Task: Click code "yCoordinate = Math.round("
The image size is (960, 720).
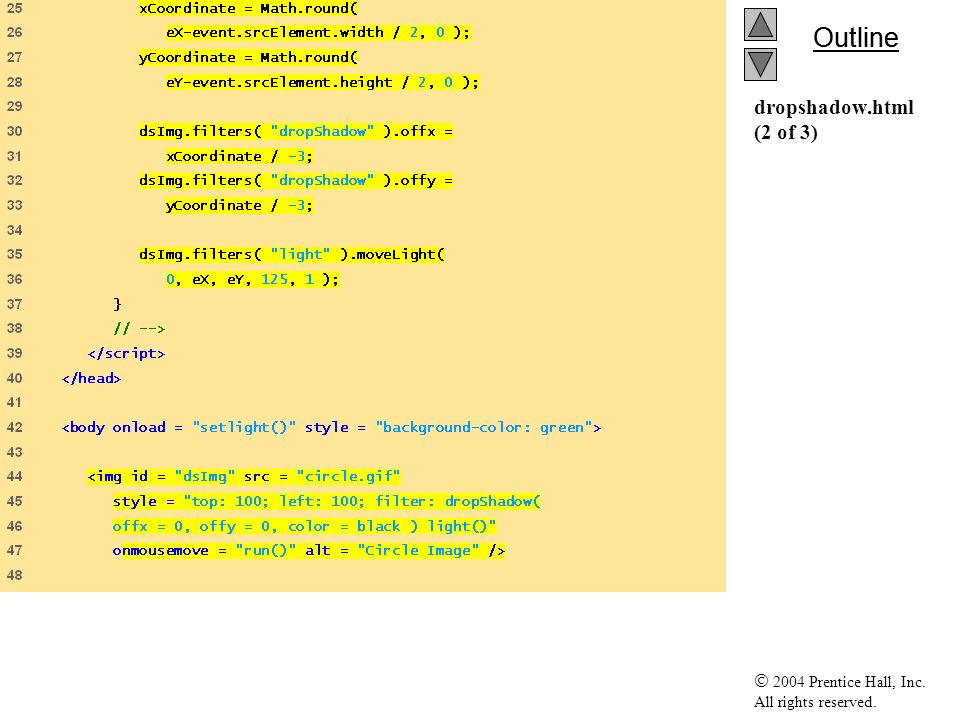Action: [x=248, y=58]
